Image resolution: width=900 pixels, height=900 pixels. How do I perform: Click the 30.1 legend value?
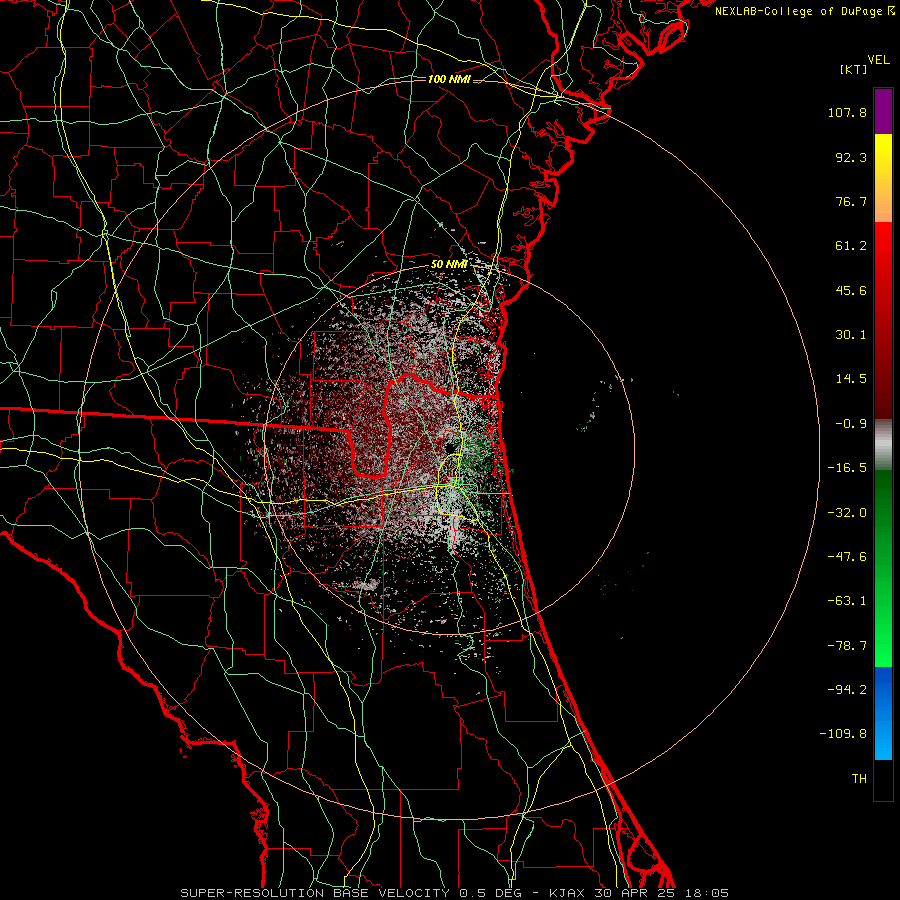pyautogui.click(x=851, y=335)
